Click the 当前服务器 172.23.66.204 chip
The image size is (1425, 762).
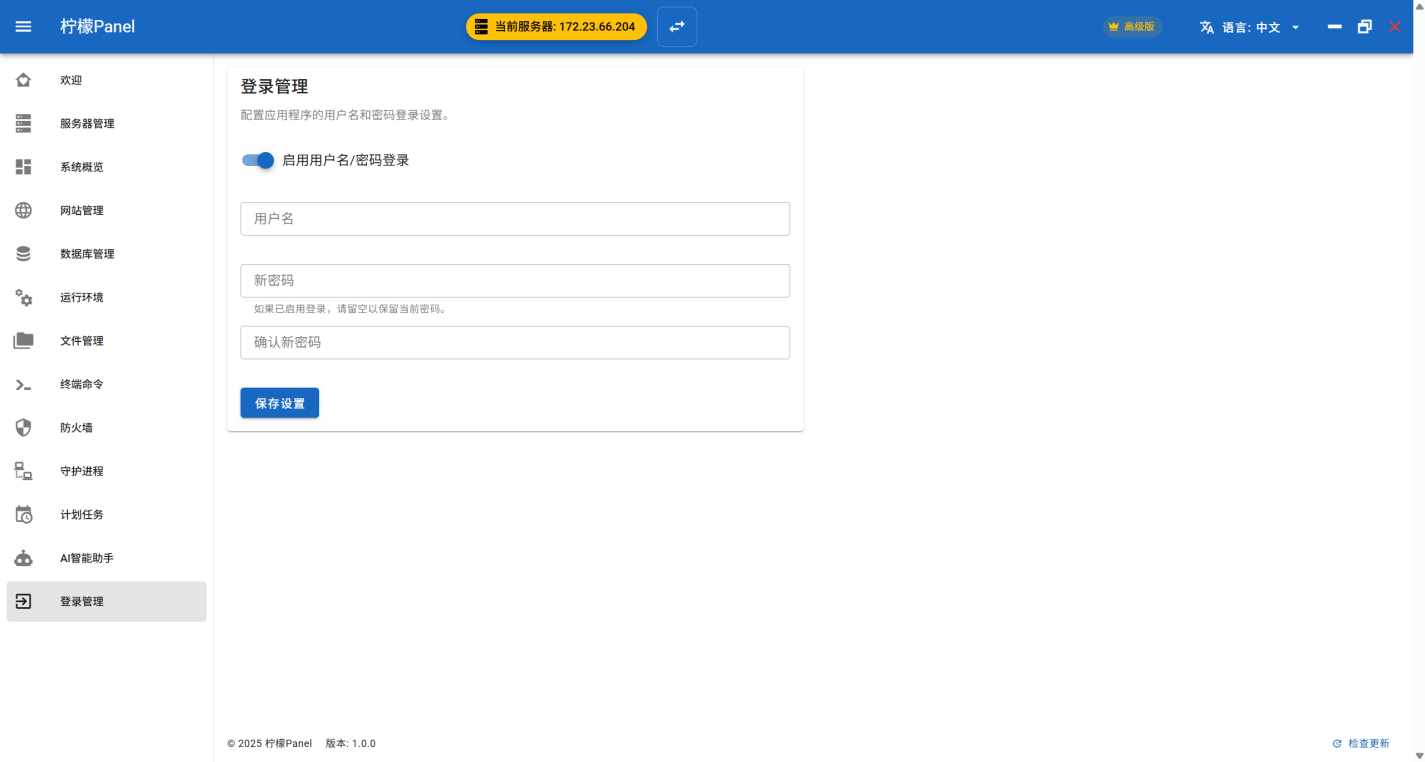coord(556,27)
